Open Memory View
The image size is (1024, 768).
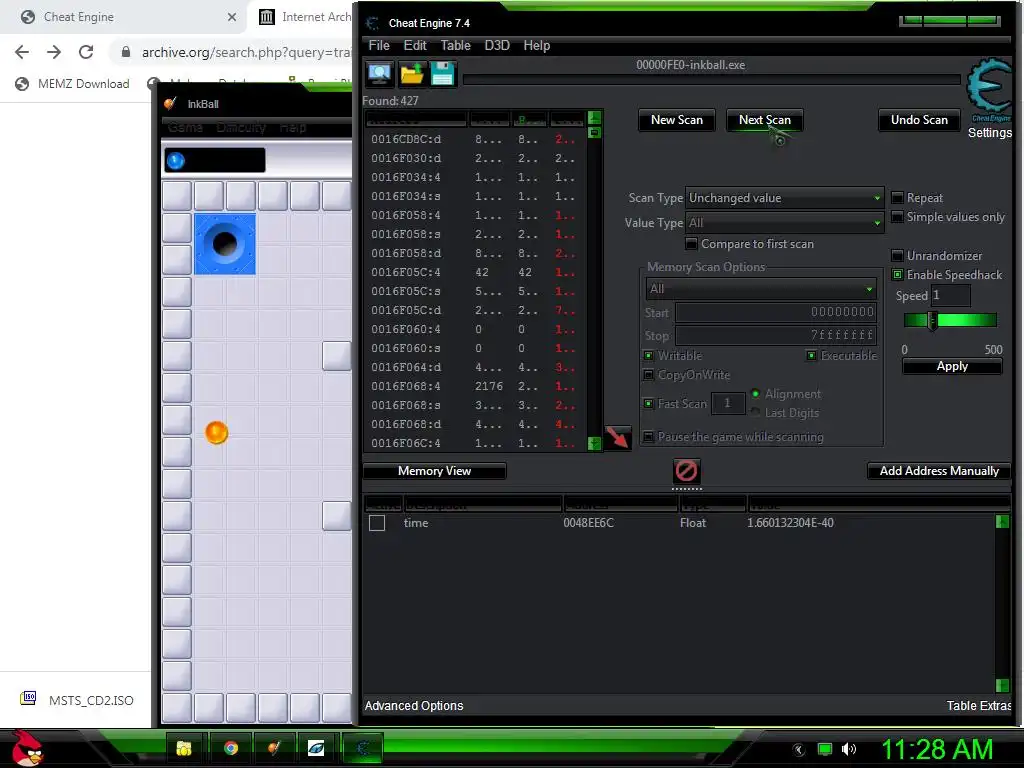click(x=434, y=471)
